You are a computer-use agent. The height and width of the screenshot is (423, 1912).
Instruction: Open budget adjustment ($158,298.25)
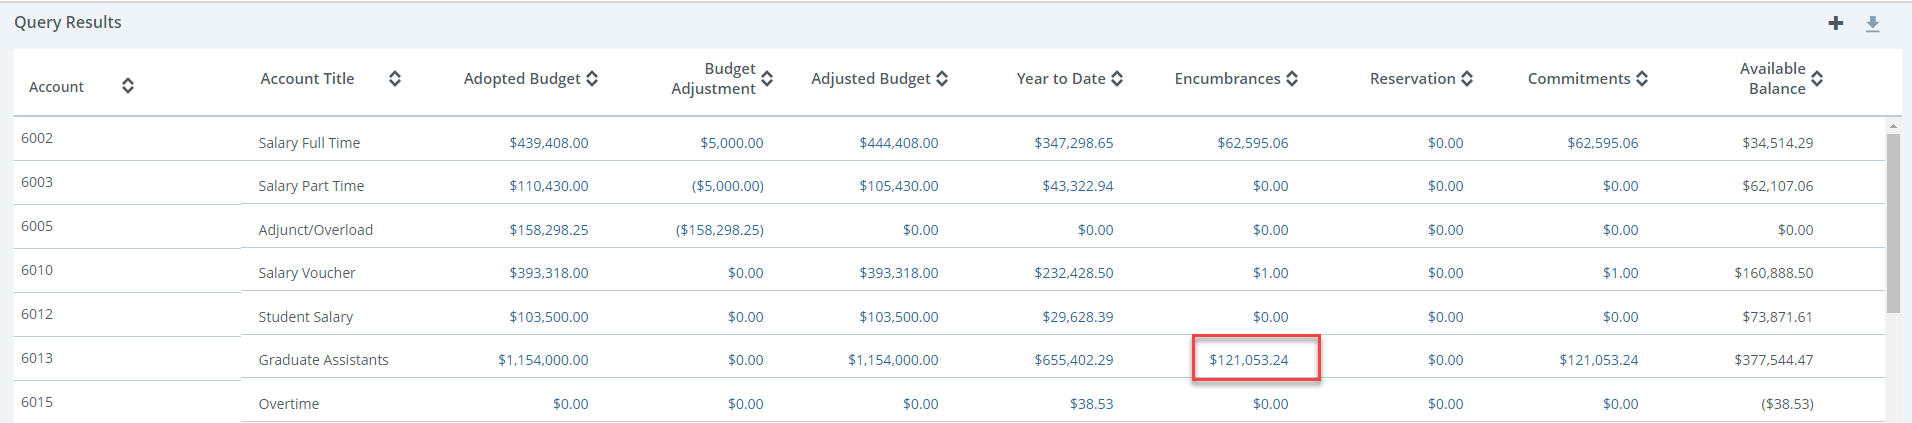(720, 230)
